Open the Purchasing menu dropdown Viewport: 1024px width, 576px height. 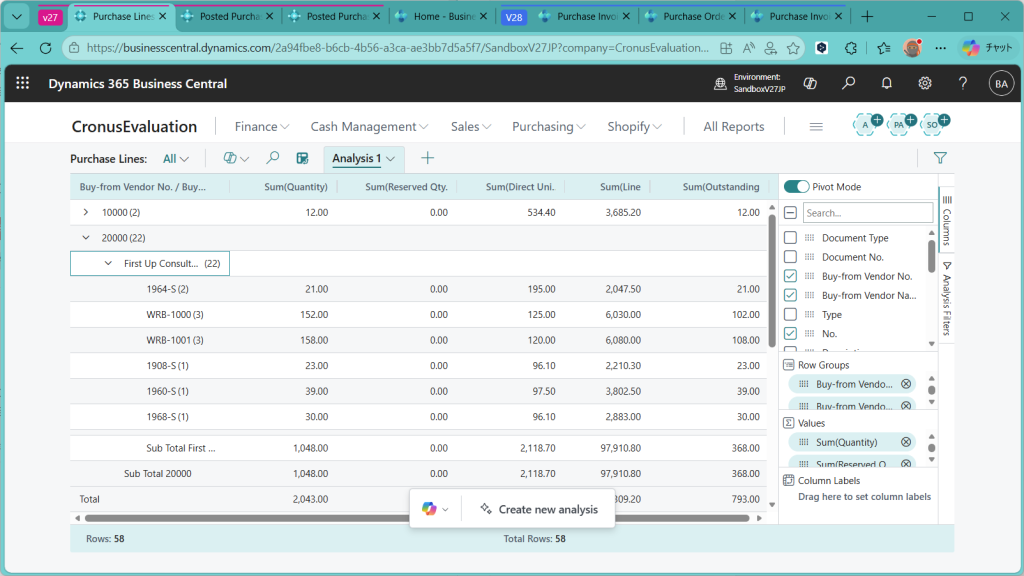tap(549, 127)
